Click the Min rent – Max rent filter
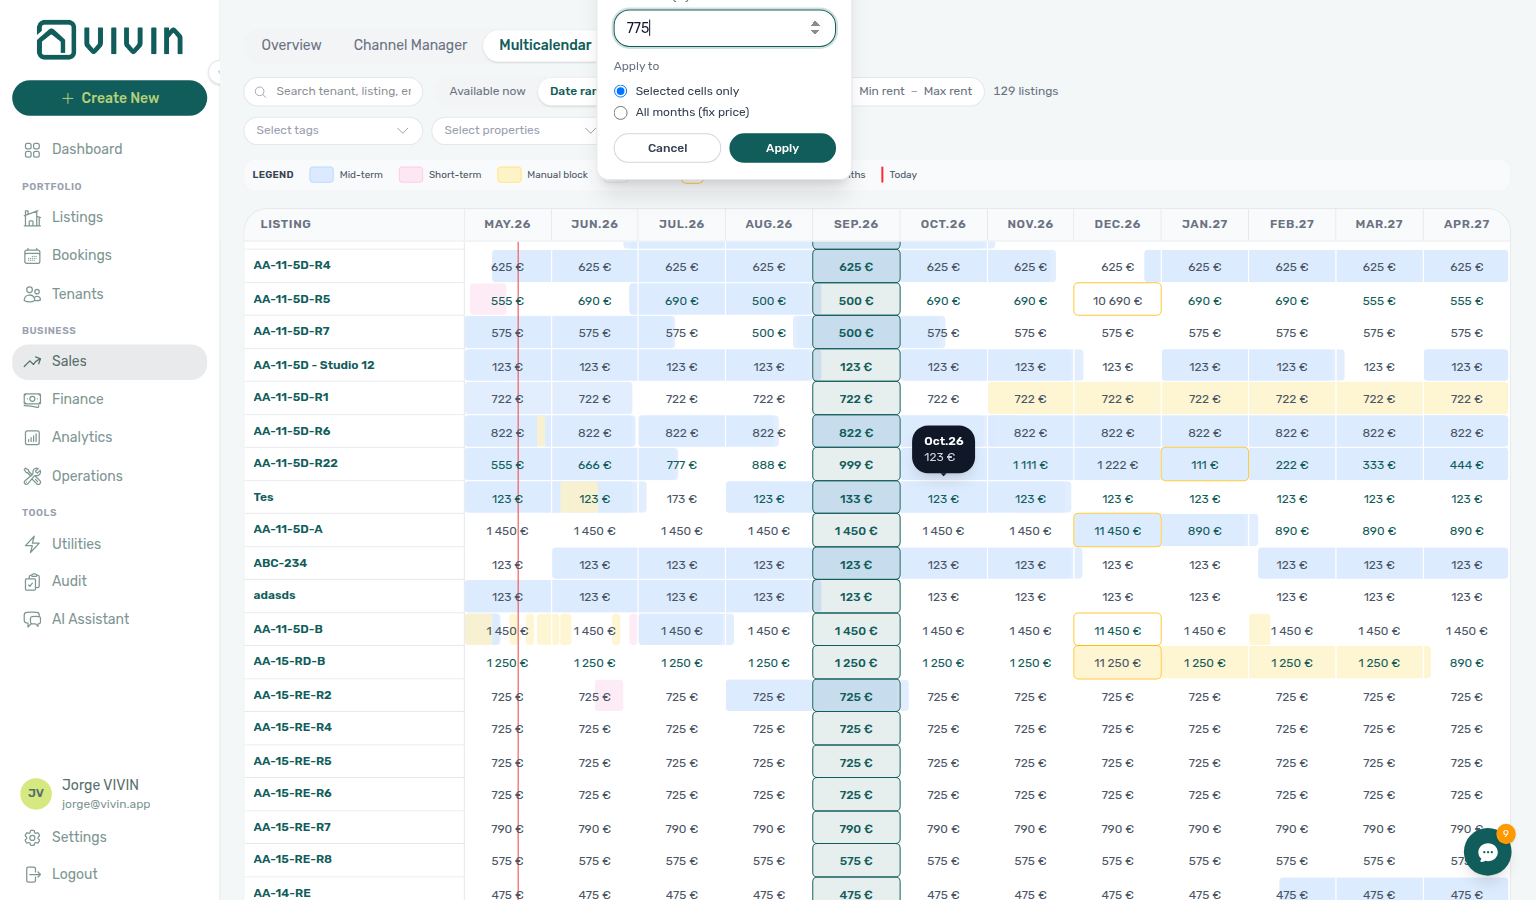The width and height of the screenshot is (1536, 900). [915, 91]
